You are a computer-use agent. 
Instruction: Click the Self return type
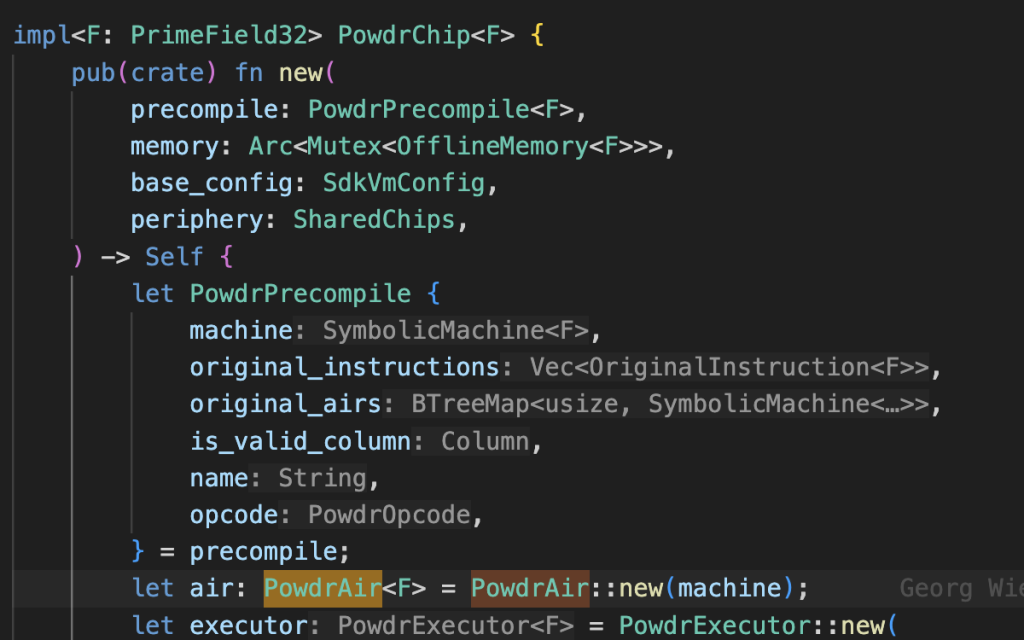pos(175,257)
